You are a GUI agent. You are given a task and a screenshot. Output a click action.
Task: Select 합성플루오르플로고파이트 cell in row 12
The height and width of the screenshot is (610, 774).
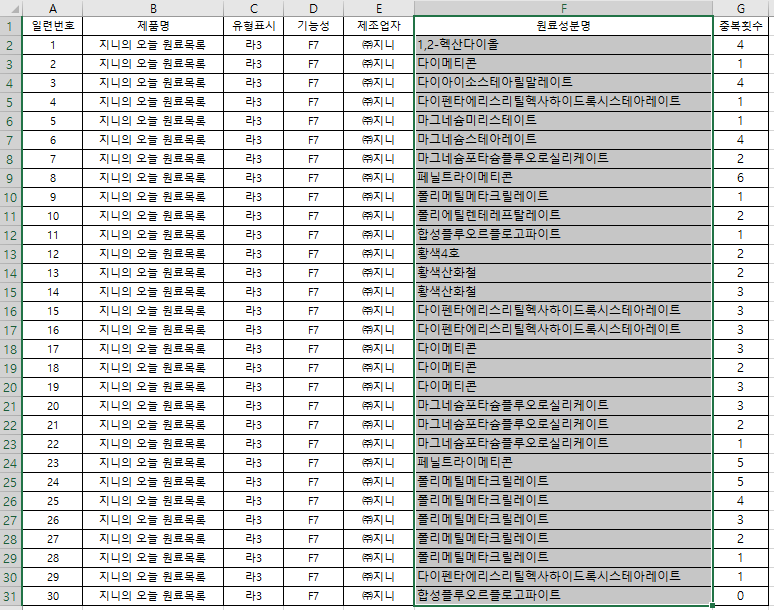point(564,235)
